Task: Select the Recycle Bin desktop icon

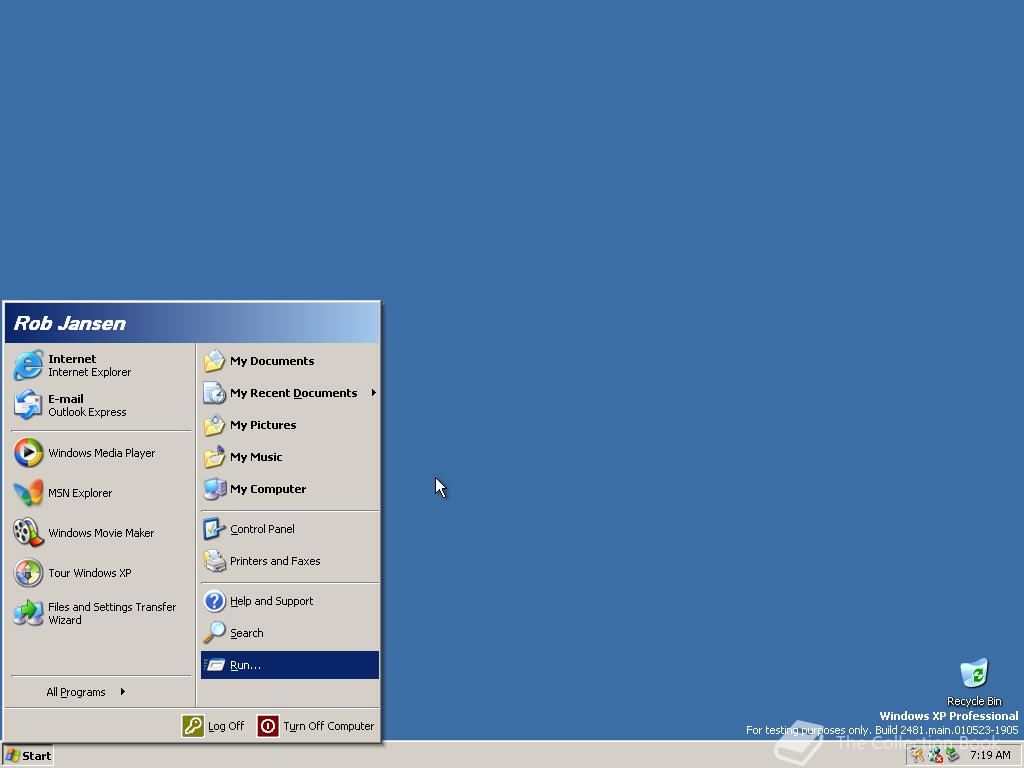Action: click(x=974, y=682)
